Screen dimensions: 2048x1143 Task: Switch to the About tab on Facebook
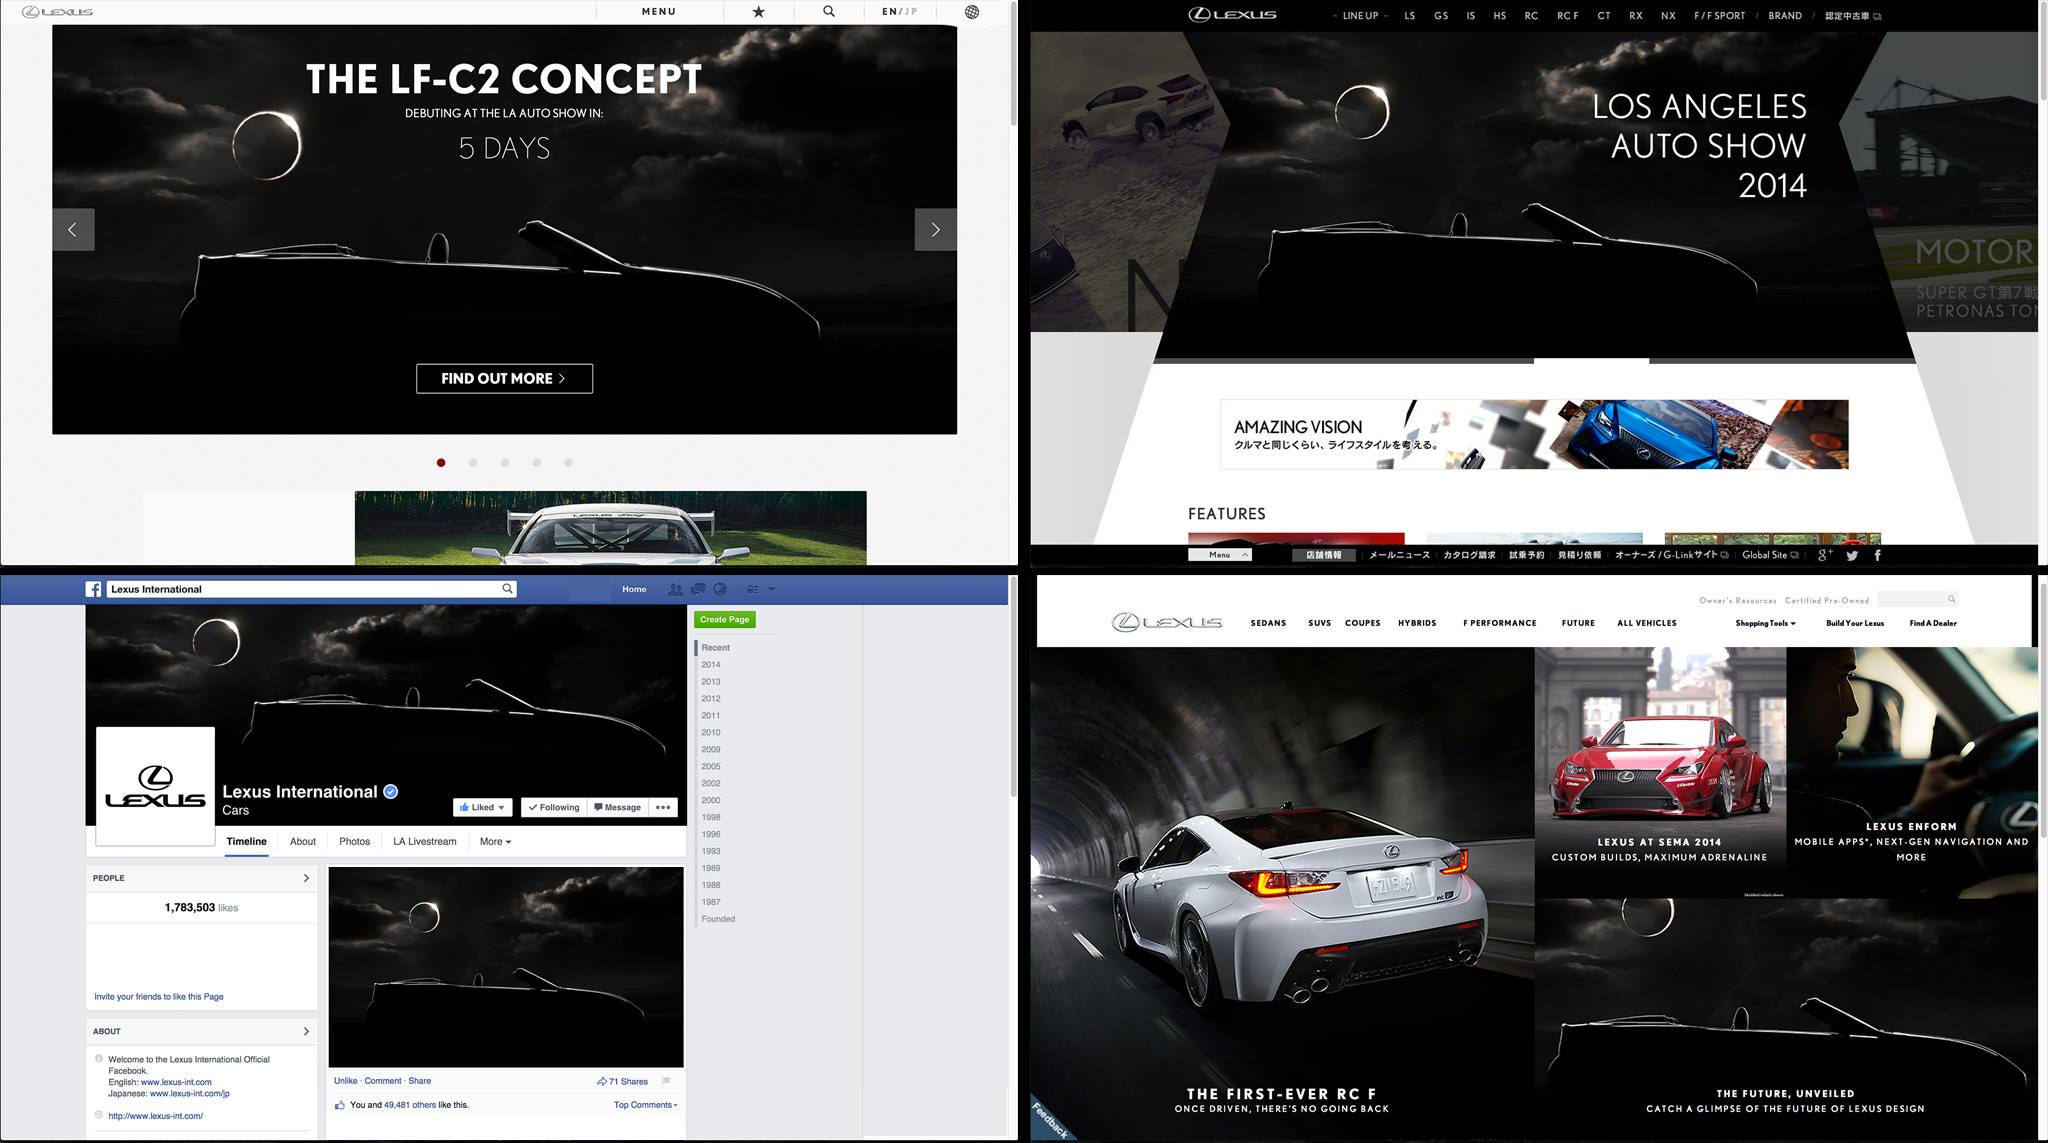click(303, 842)
